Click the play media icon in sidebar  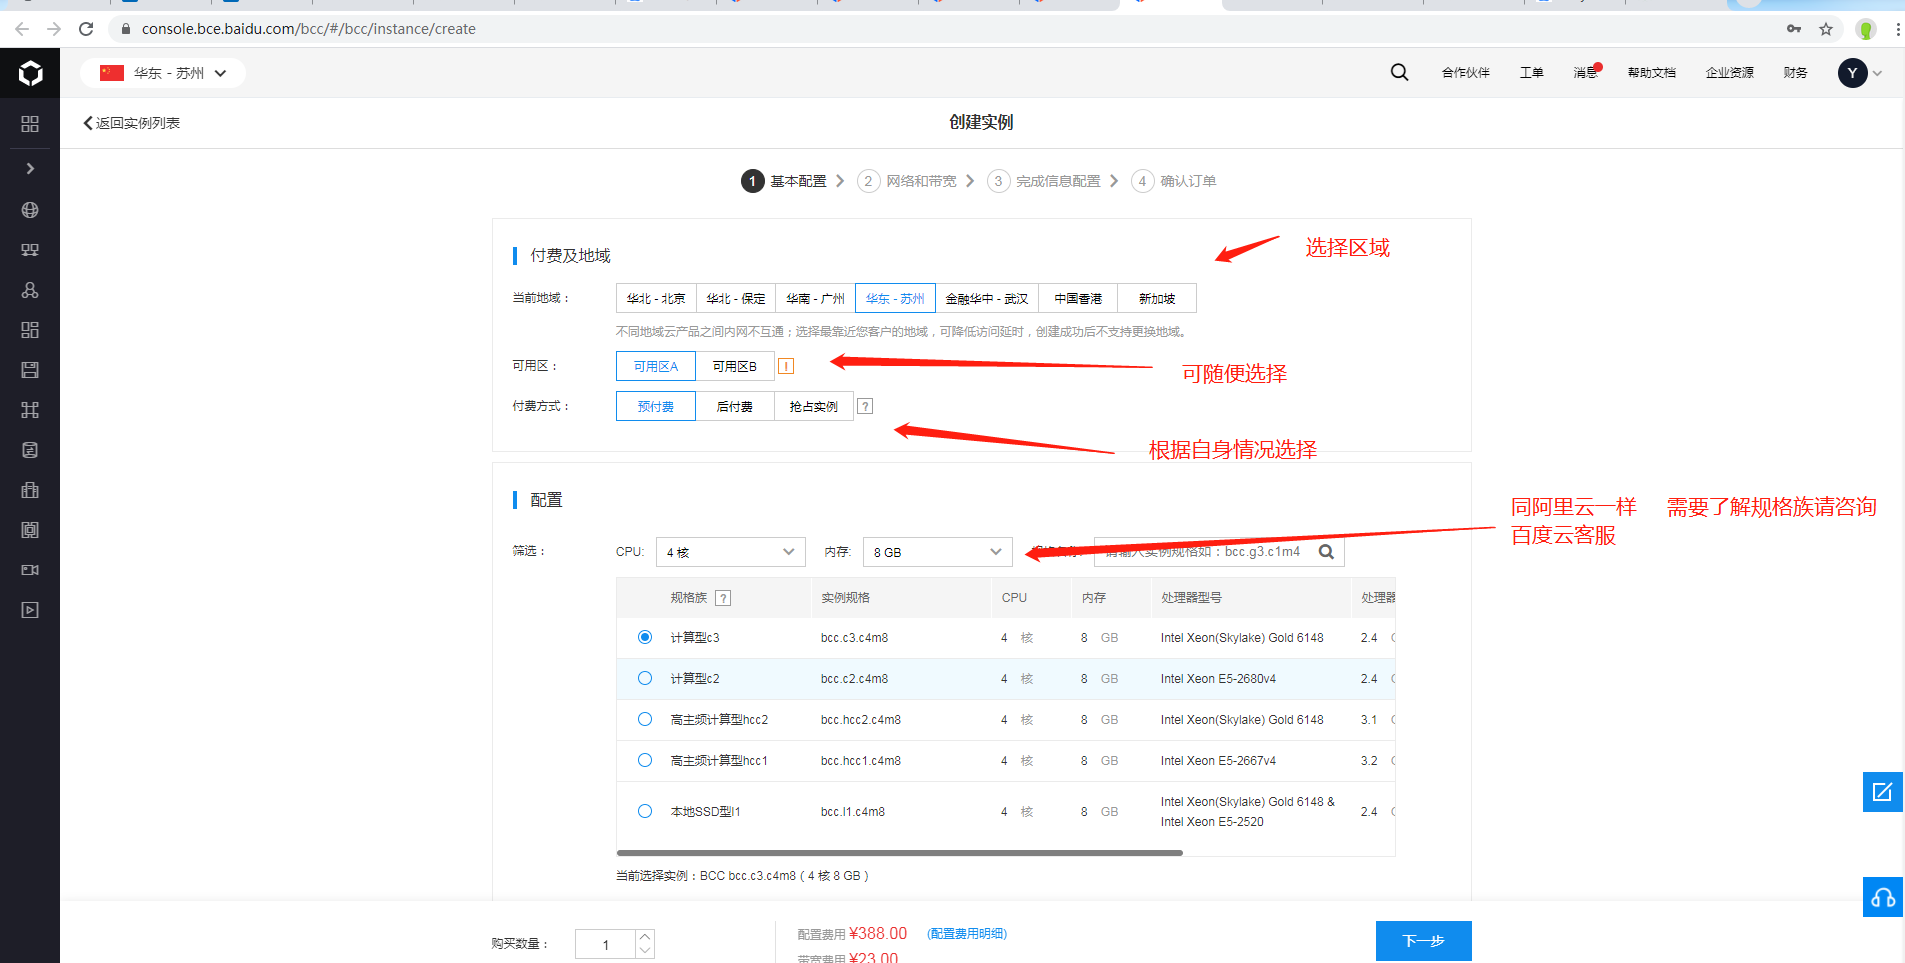[x=30, y=610]
